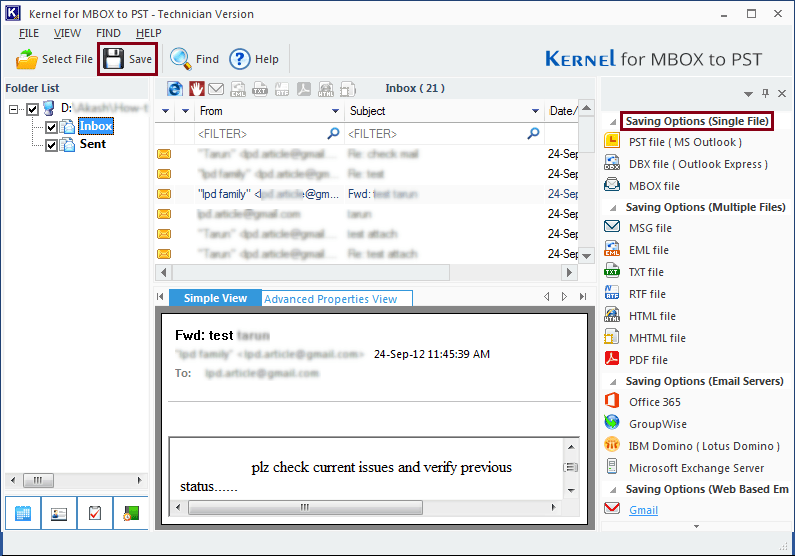Click the red stop hand icon
The image size is (795, 556).
tap(197, 89)
